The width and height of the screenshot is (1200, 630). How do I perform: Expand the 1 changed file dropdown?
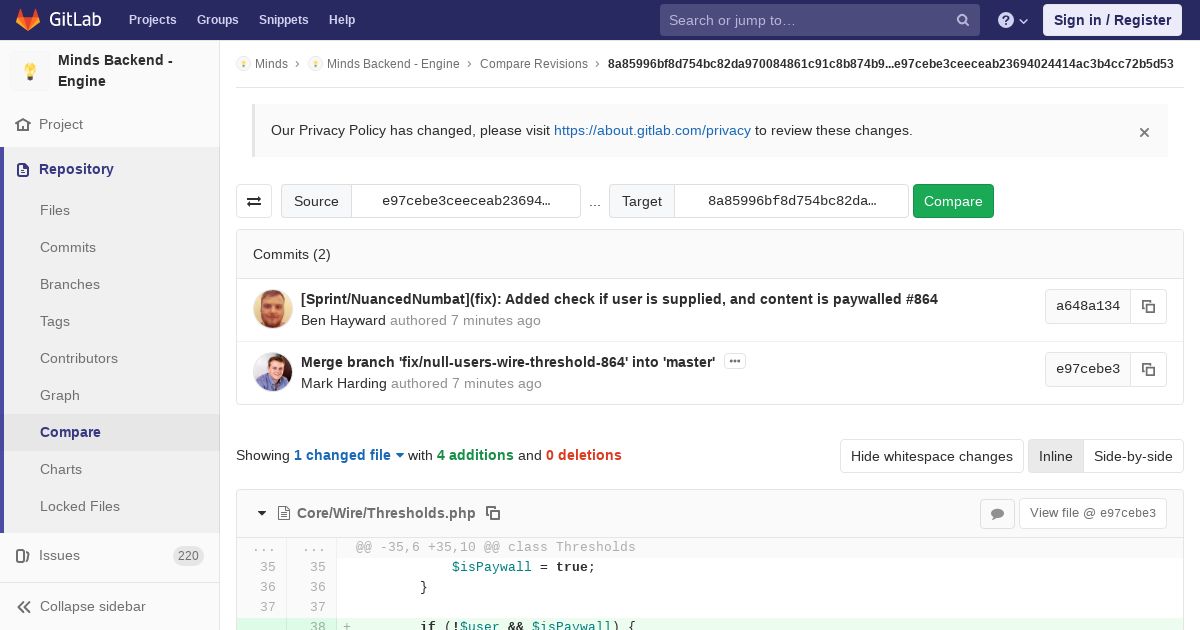pyautogui.click(x=349, y=455)
